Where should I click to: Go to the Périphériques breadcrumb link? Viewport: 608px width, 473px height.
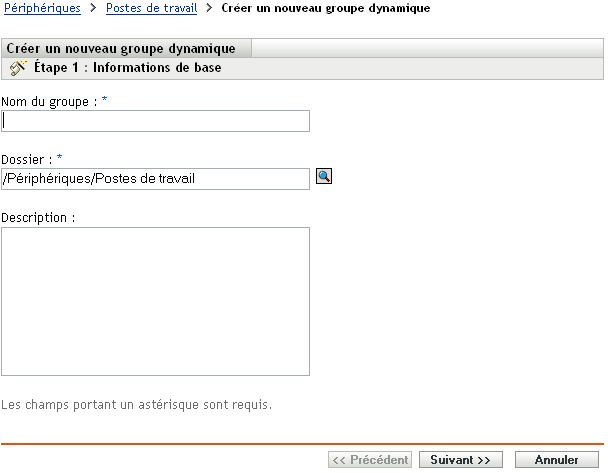click(43, 8)
